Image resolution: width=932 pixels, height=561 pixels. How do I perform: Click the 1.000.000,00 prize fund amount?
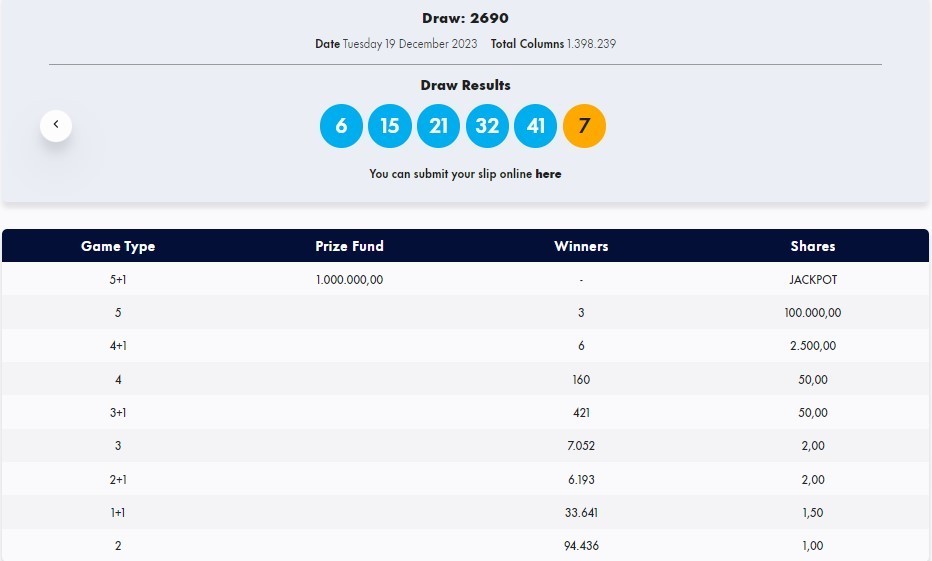point(349,280)
